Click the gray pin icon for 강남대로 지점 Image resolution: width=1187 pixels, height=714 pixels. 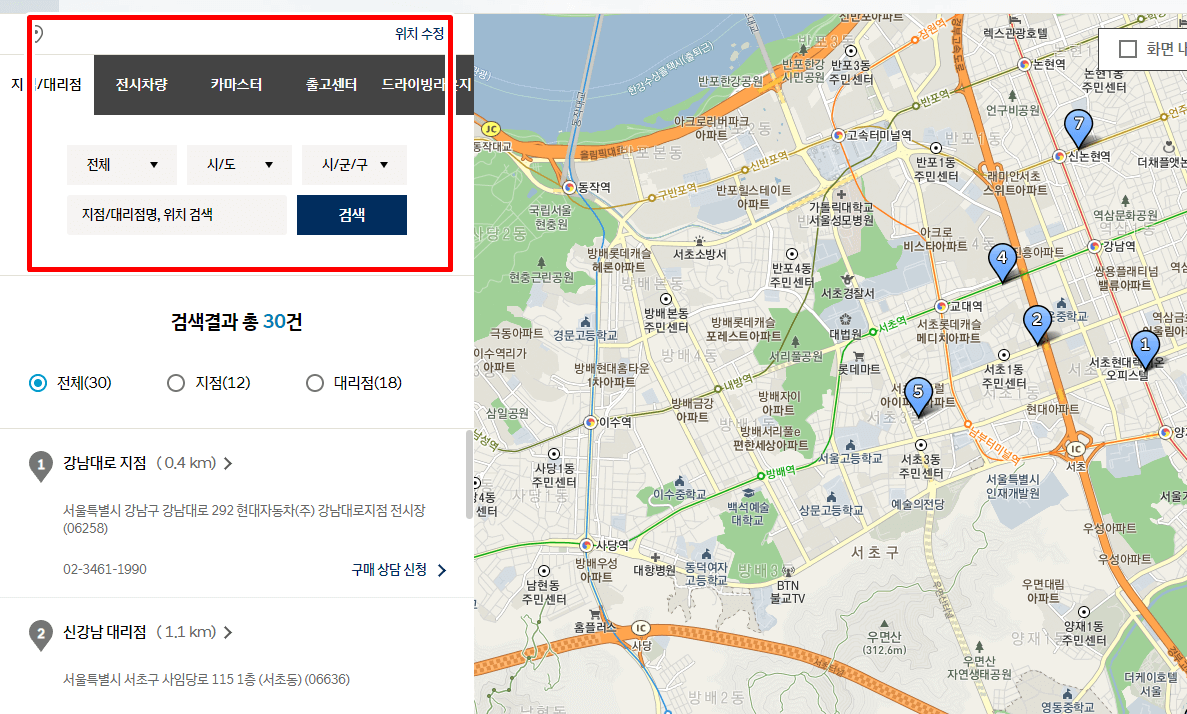tap(41, 465)
